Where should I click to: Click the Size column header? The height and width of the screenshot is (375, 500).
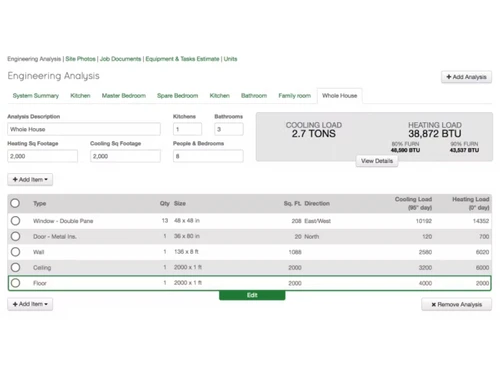click(x=180, y=203)
